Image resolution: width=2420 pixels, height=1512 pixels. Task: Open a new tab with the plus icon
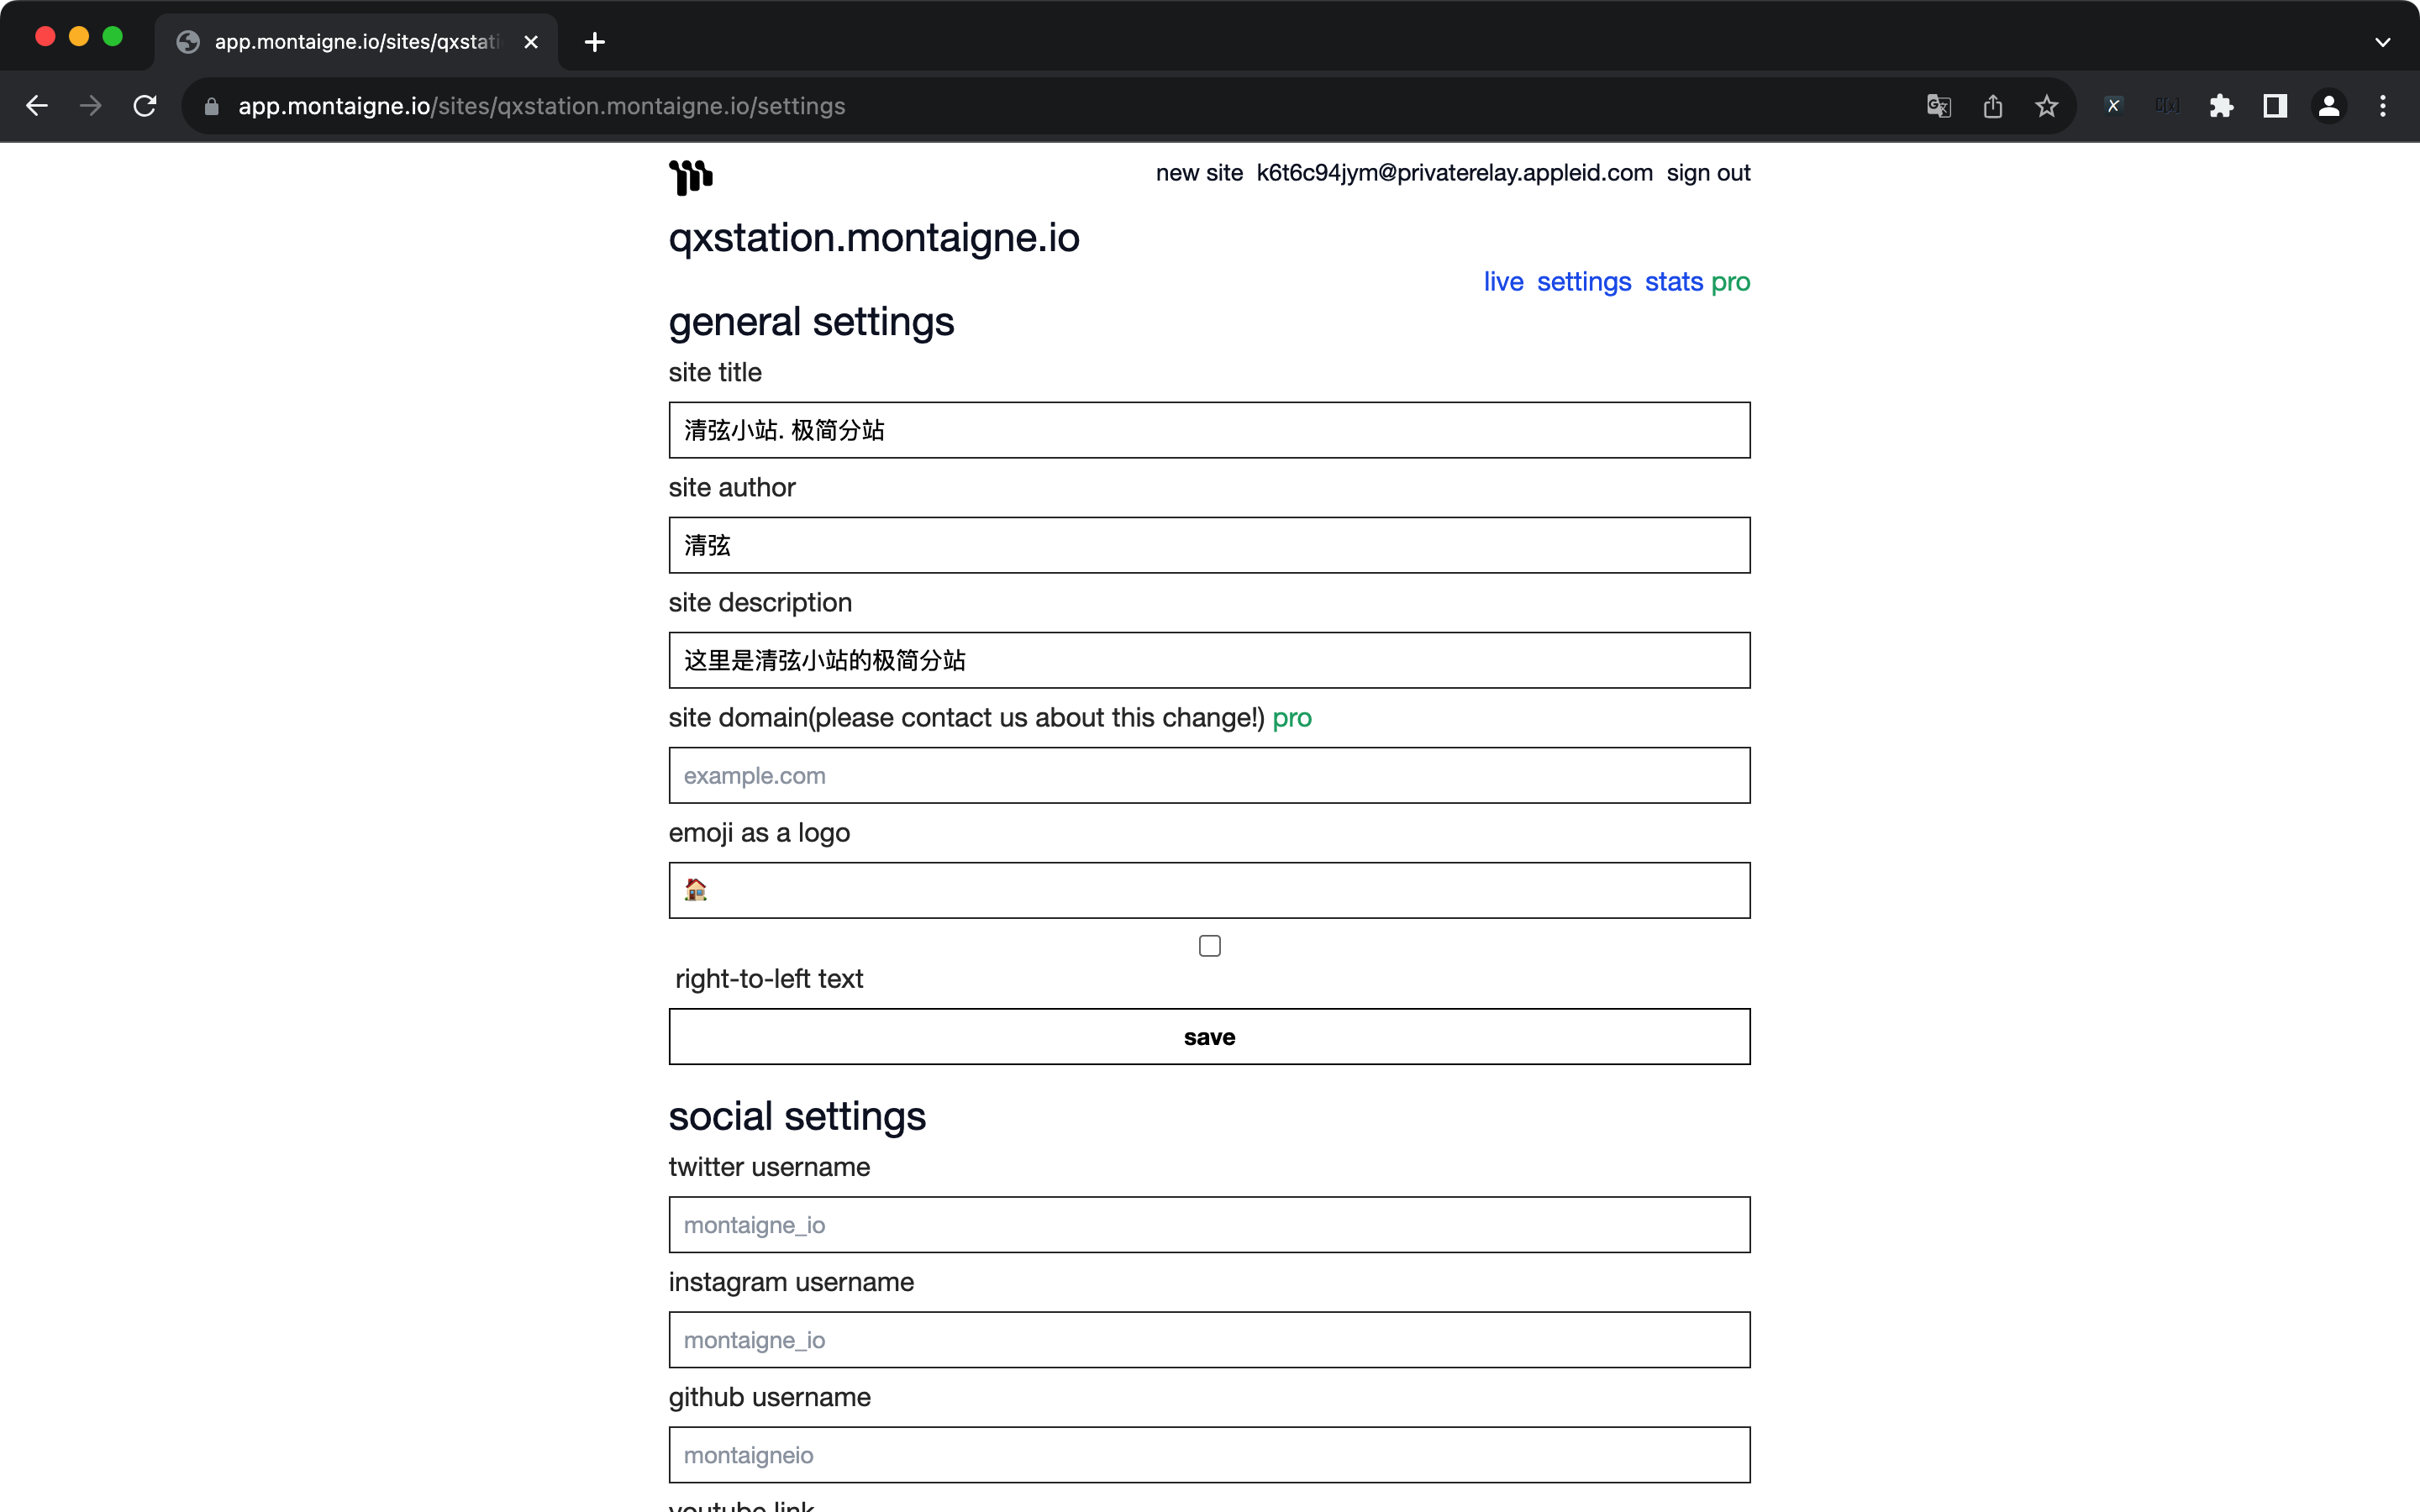pyautogui.click(x=595, y=42)
